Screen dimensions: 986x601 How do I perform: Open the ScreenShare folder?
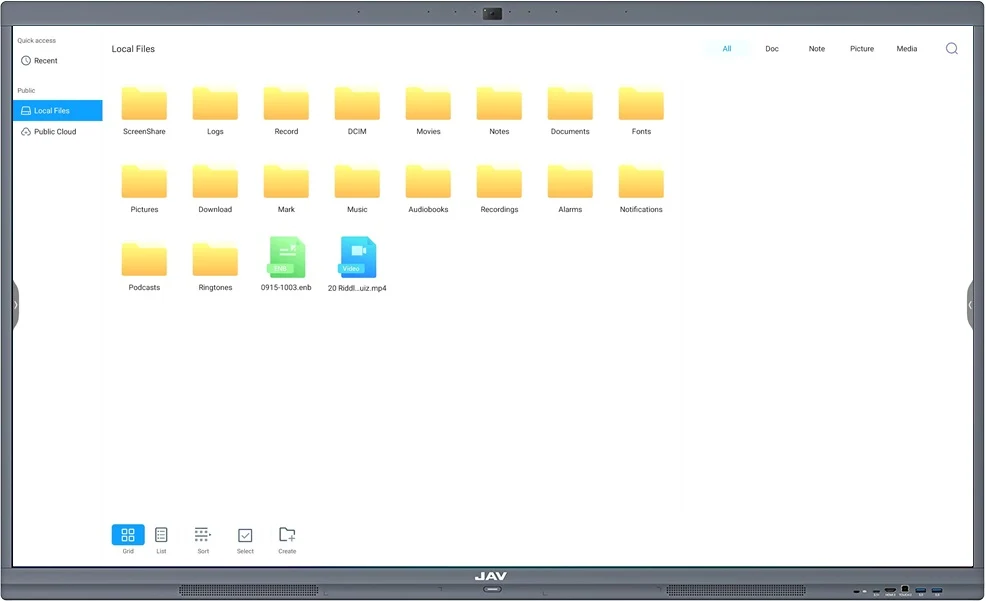(x=143, y=105)
